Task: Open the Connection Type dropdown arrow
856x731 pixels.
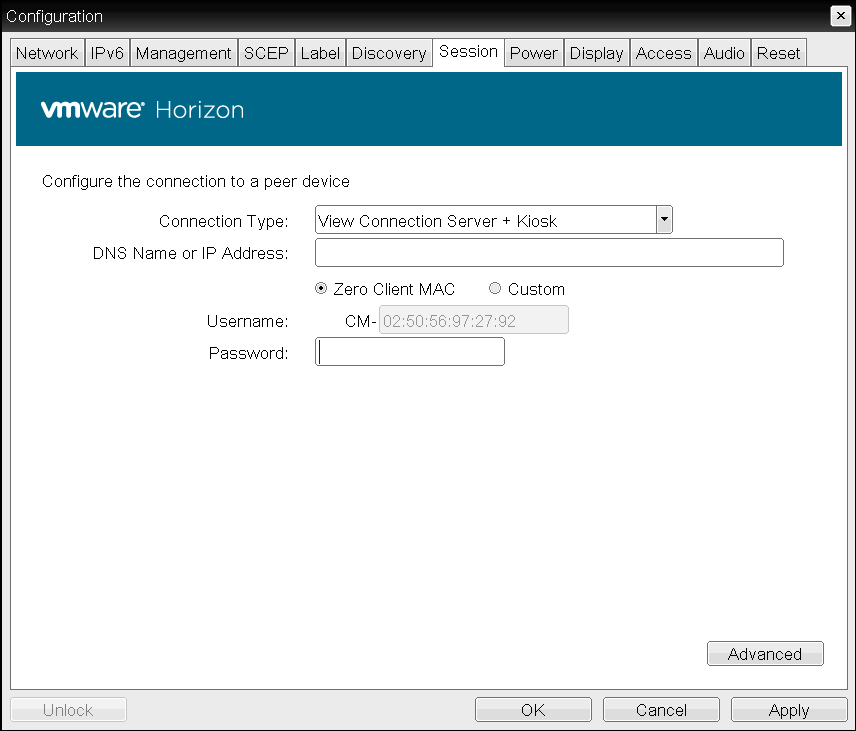Action: 664,219
